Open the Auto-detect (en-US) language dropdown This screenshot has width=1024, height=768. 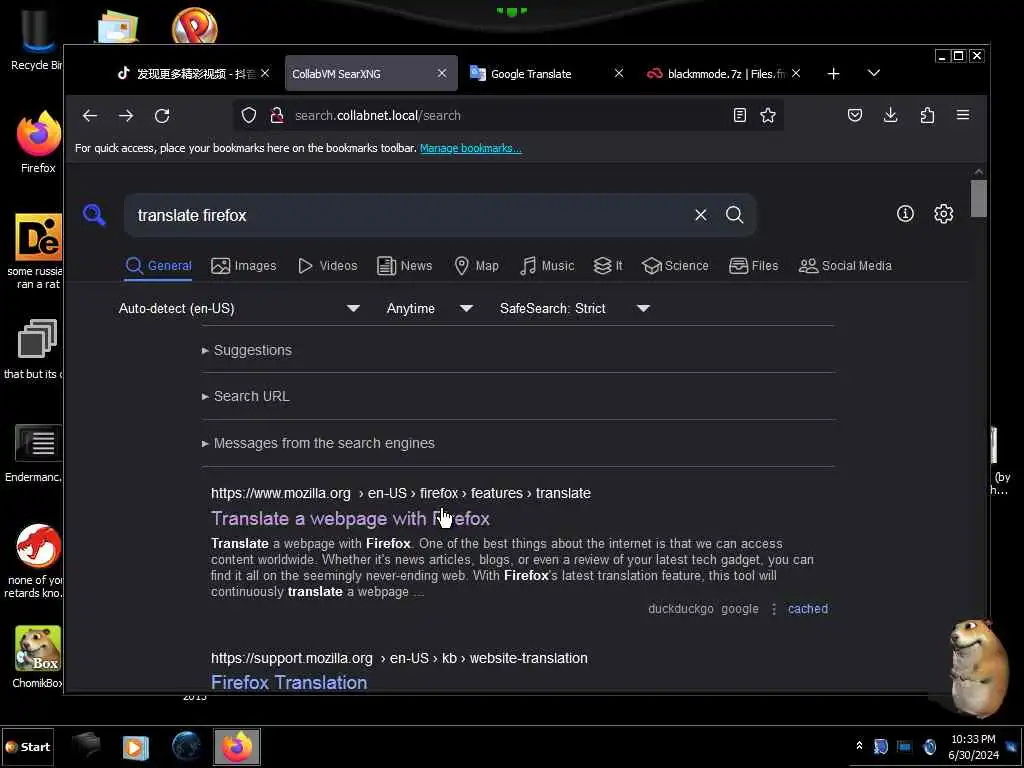239,308
